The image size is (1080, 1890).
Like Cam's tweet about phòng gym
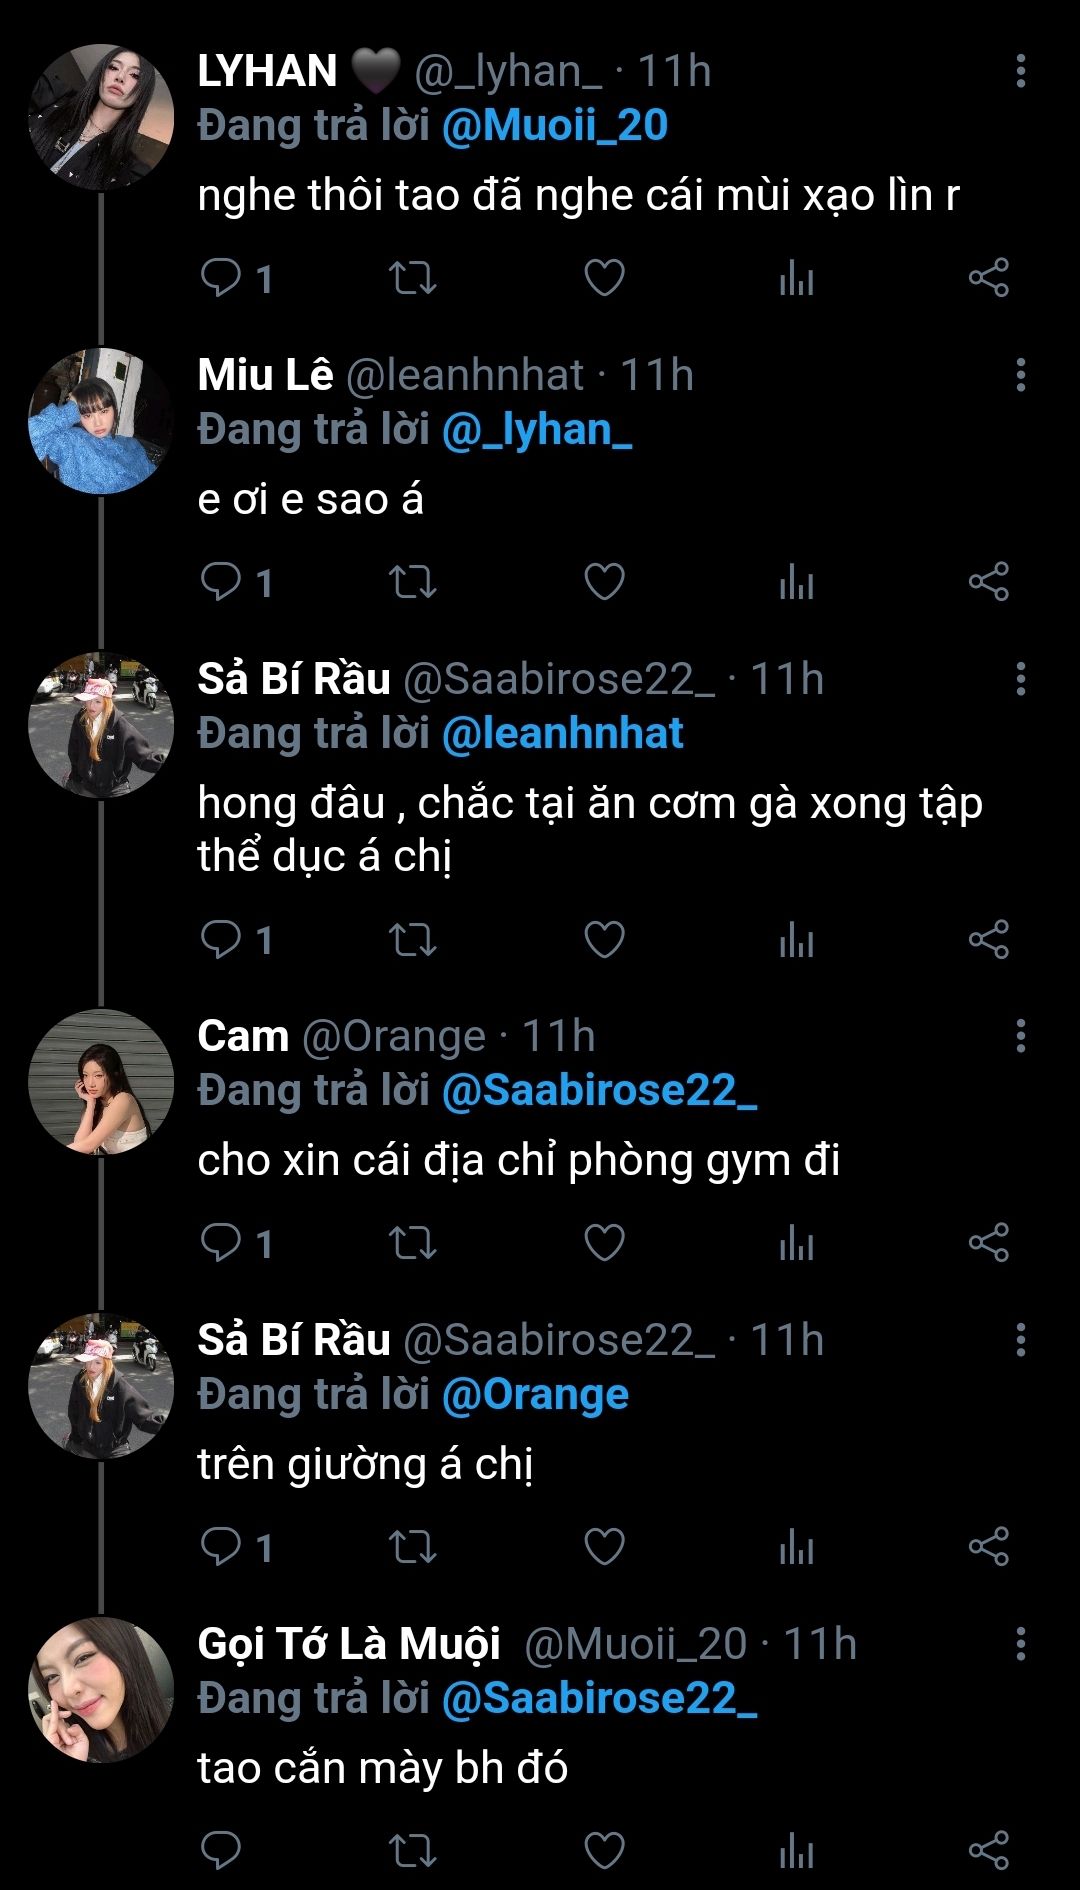pos(604,1243)
